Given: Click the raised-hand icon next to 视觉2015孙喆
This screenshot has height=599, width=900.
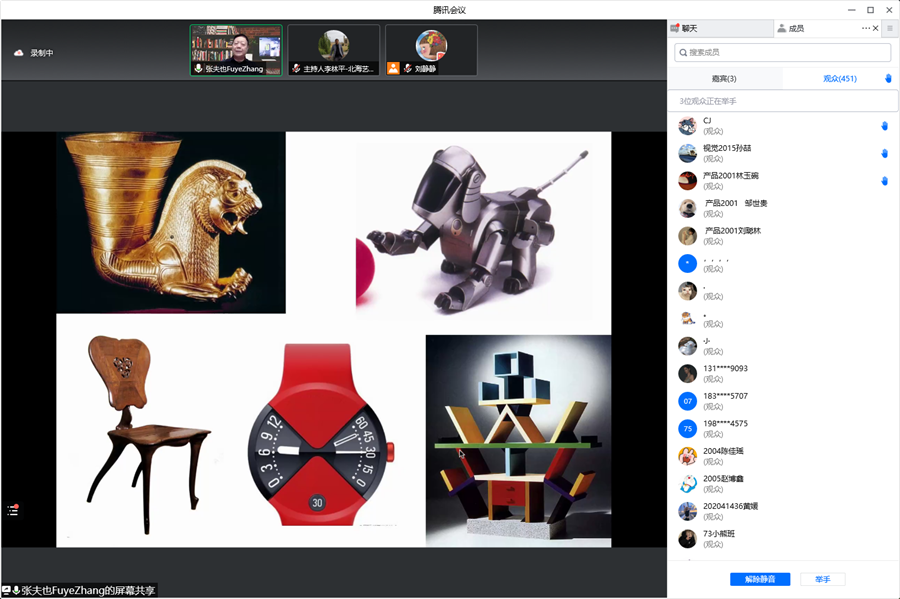Looking at the screenshot, I should (x=884, y=153).
